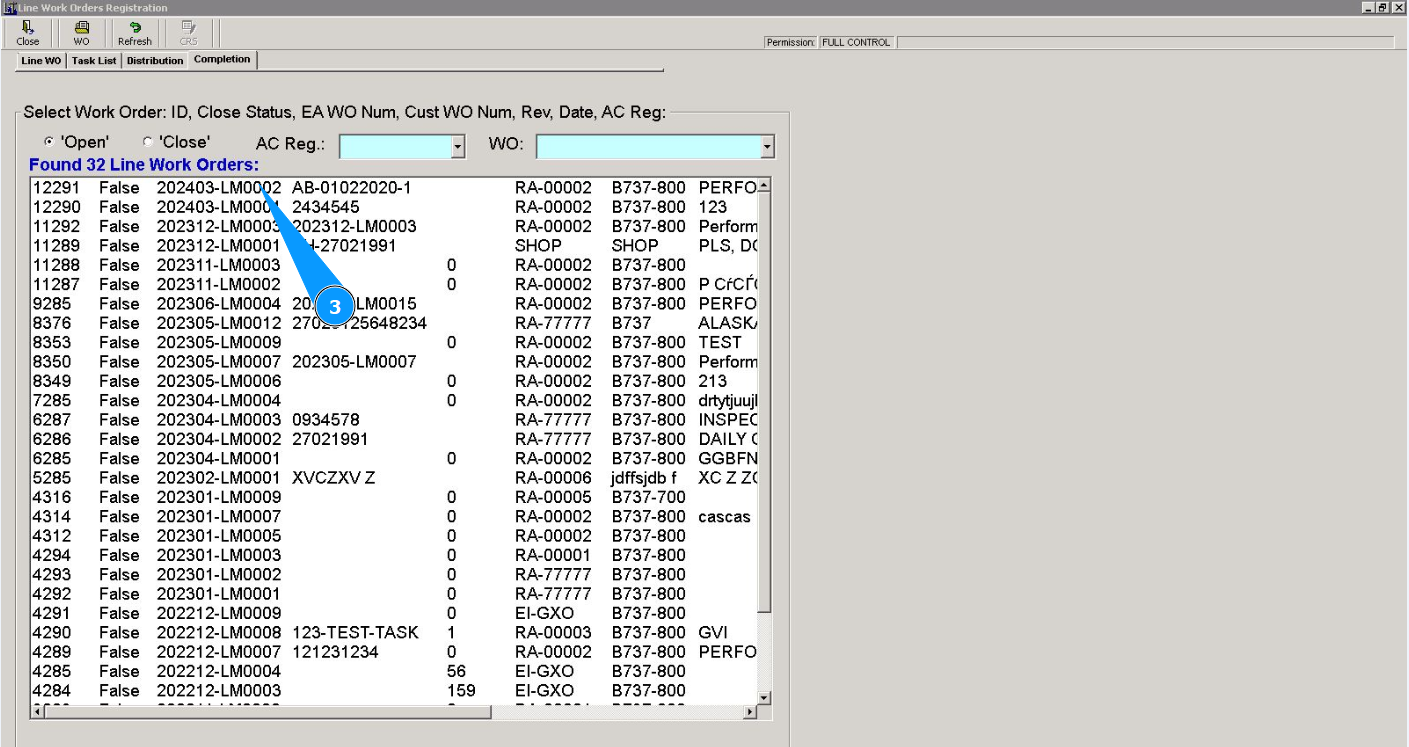Select the SHOP work order row 11289

click(394, 246)
